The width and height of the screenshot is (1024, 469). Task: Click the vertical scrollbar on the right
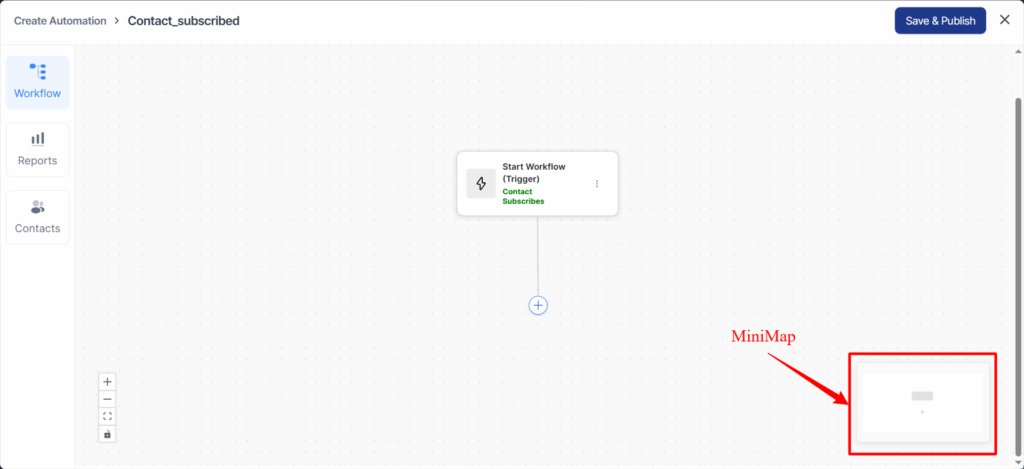pyautogui.click(x=1018, y=250)
